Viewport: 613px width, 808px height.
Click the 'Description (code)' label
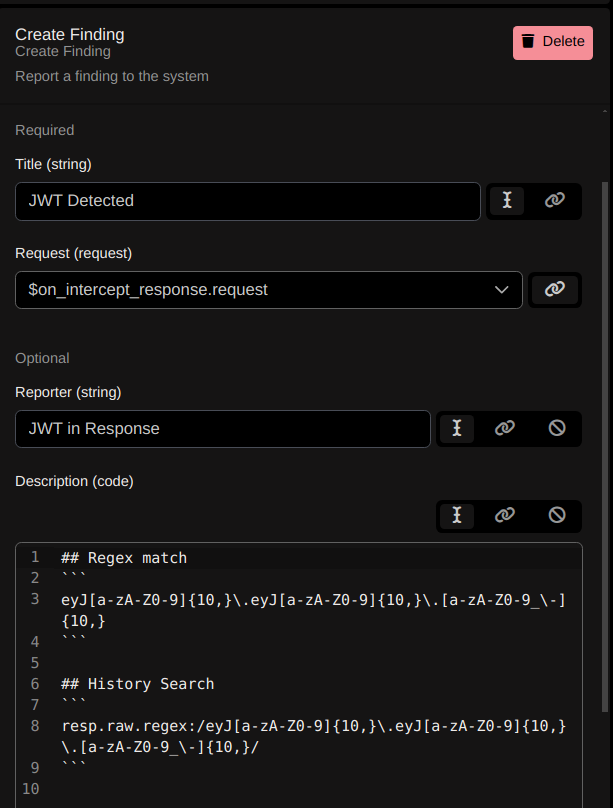click(x=75, y=482)
